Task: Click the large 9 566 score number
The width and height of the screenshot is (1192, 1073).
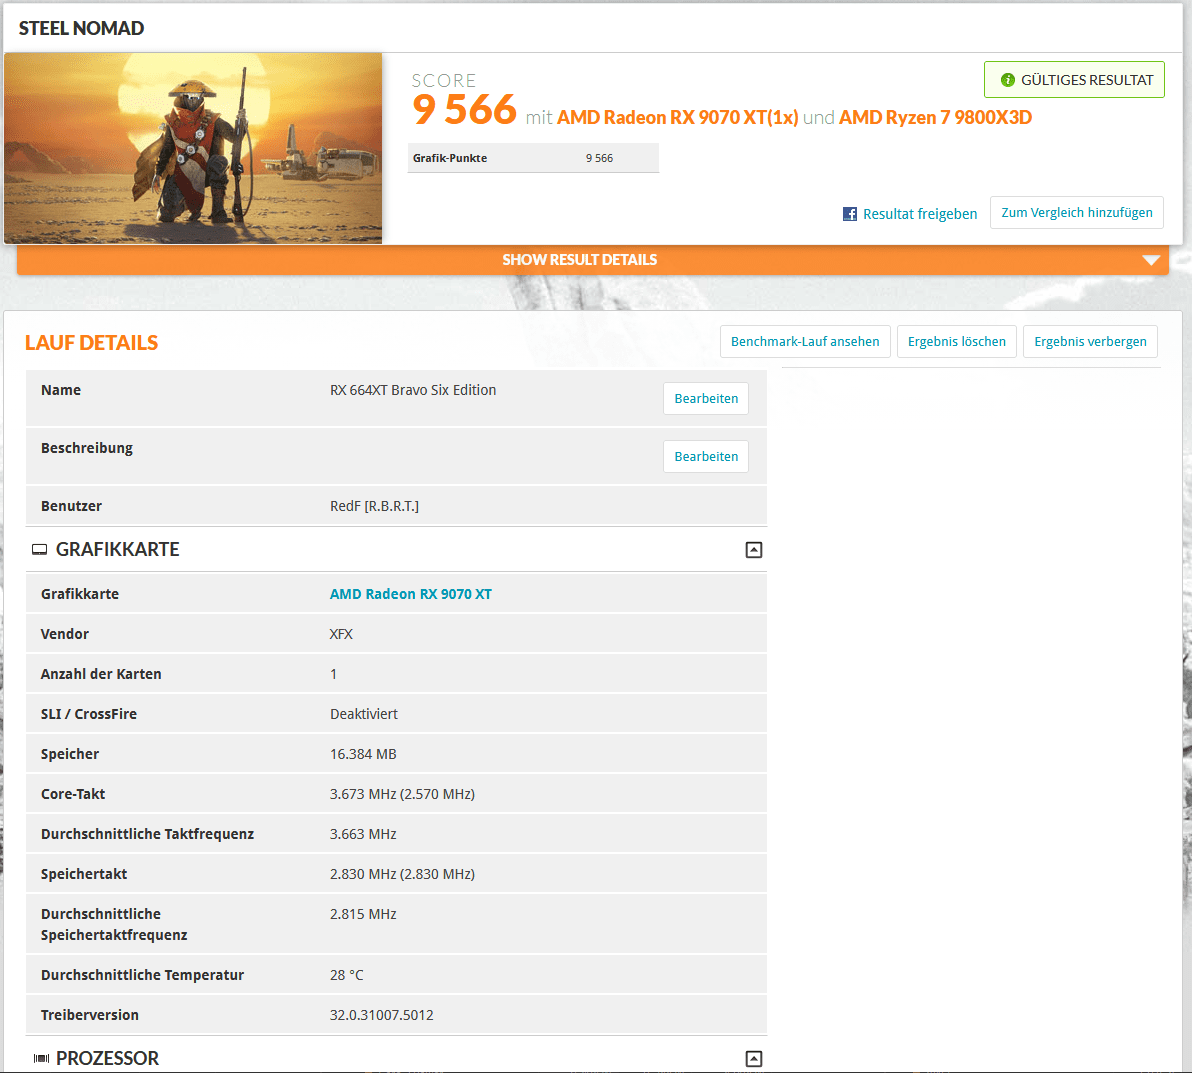Action: pos(464,110)
